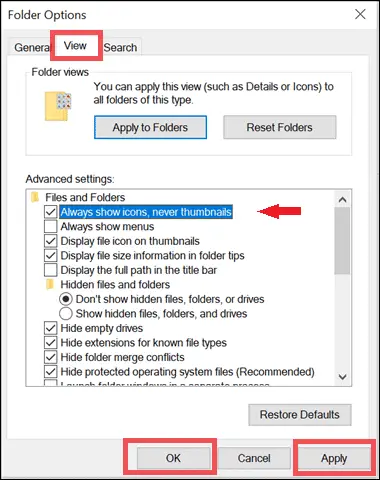Select Show hidden files, folders, and drives
Image resolution: width=380 pixels, height=480 pixels.
point(66,314)
